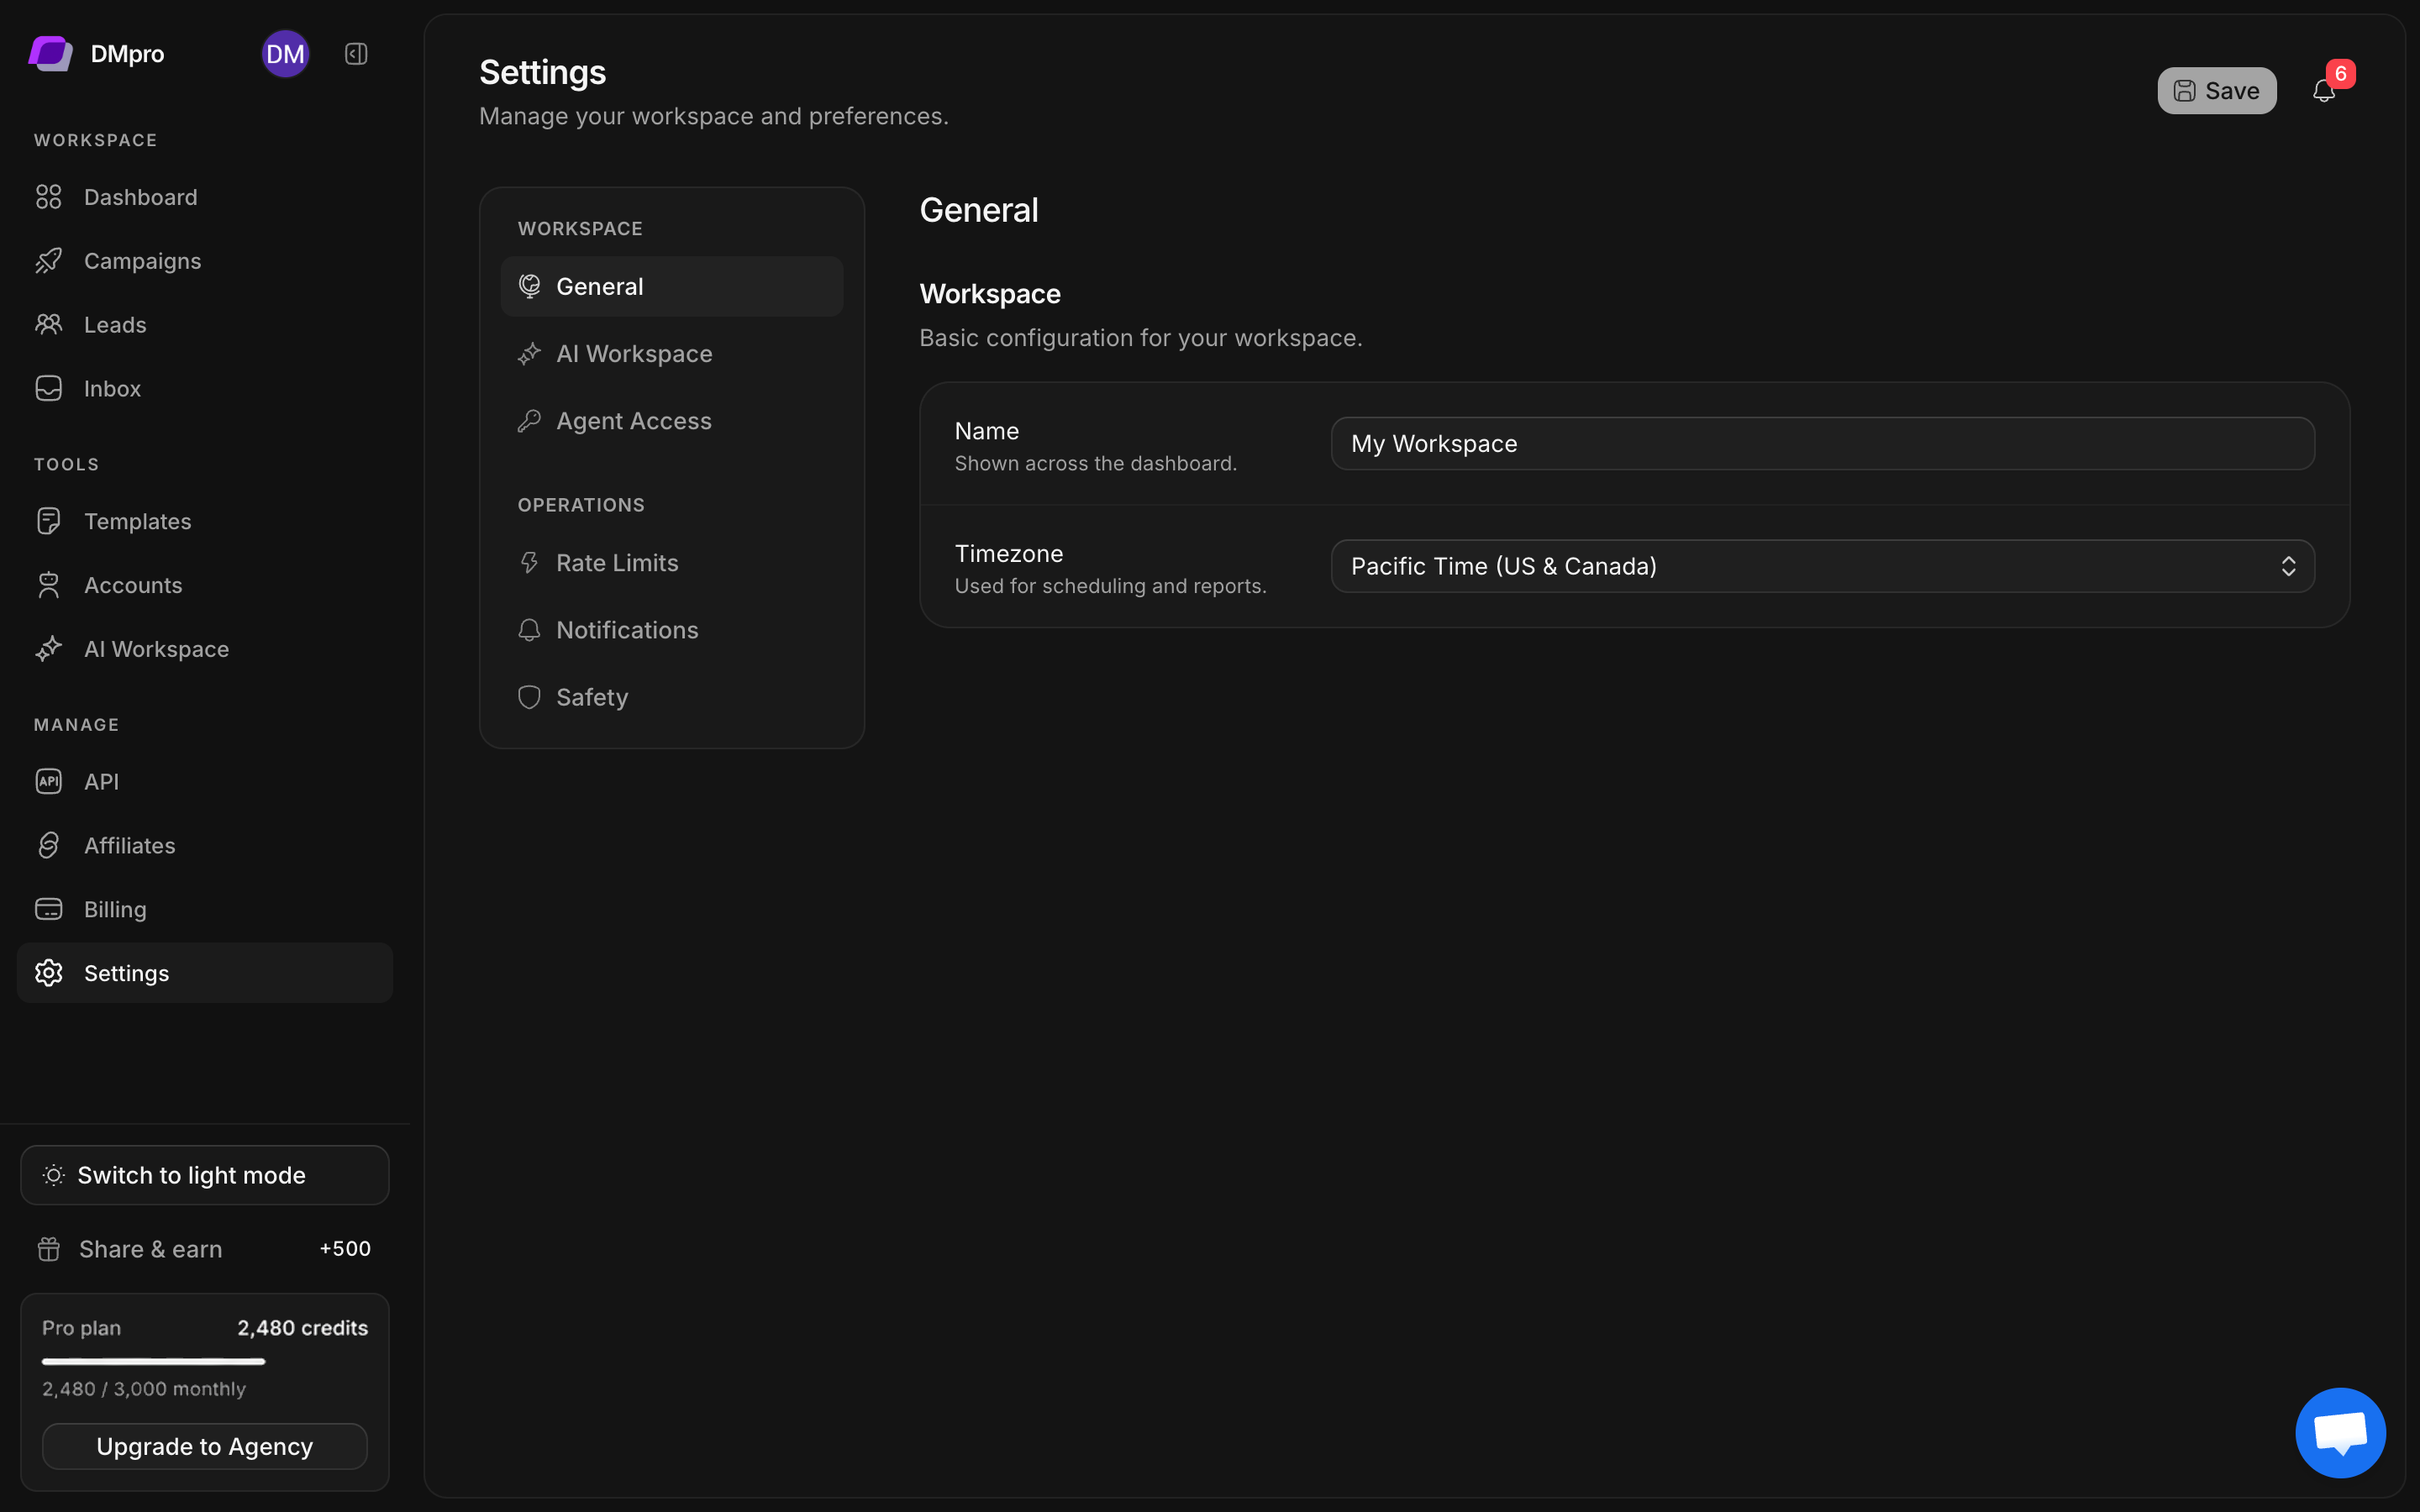Click the '2,480 / 3,000 monthly' text
The height and width of the screenshot is (1512, 2420).
[144, 1389]
